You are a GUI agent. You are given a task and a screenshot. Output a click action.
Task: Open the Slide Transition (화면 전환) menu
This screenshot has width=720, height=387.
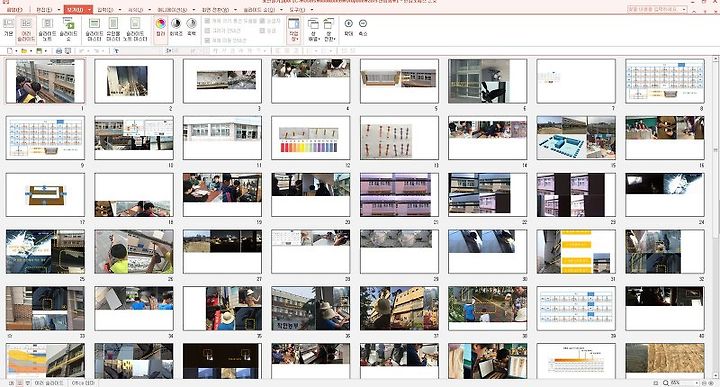[215, 10]
